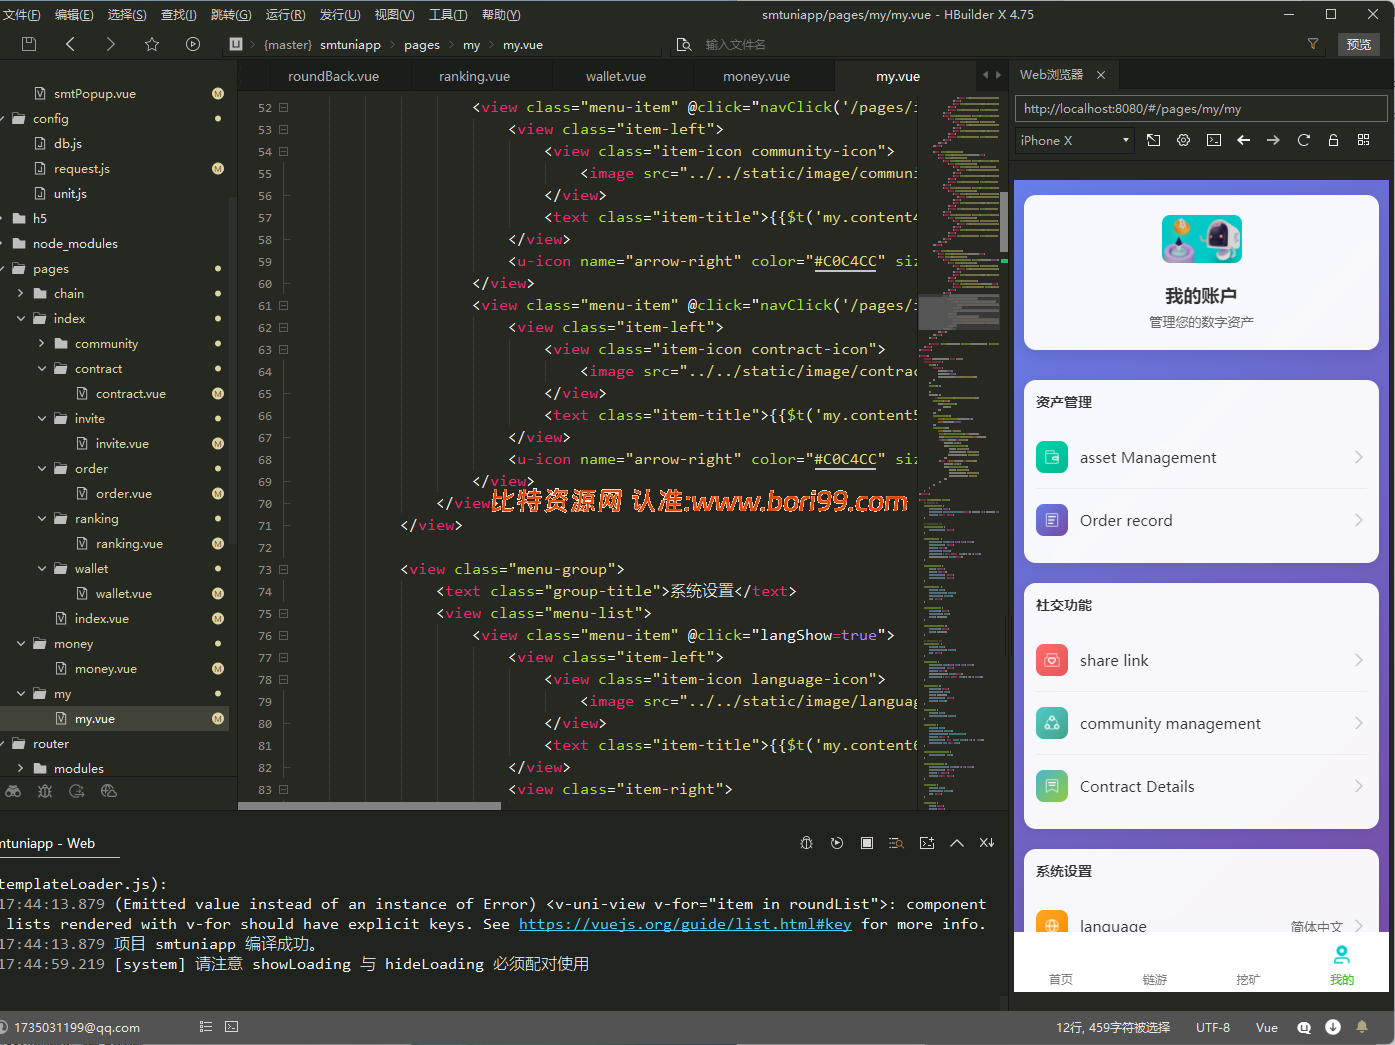The height and width of the screenshot is (1045, 1395).
Task: Switch to the wallet.vue editor tab
Action: (616, 76)
